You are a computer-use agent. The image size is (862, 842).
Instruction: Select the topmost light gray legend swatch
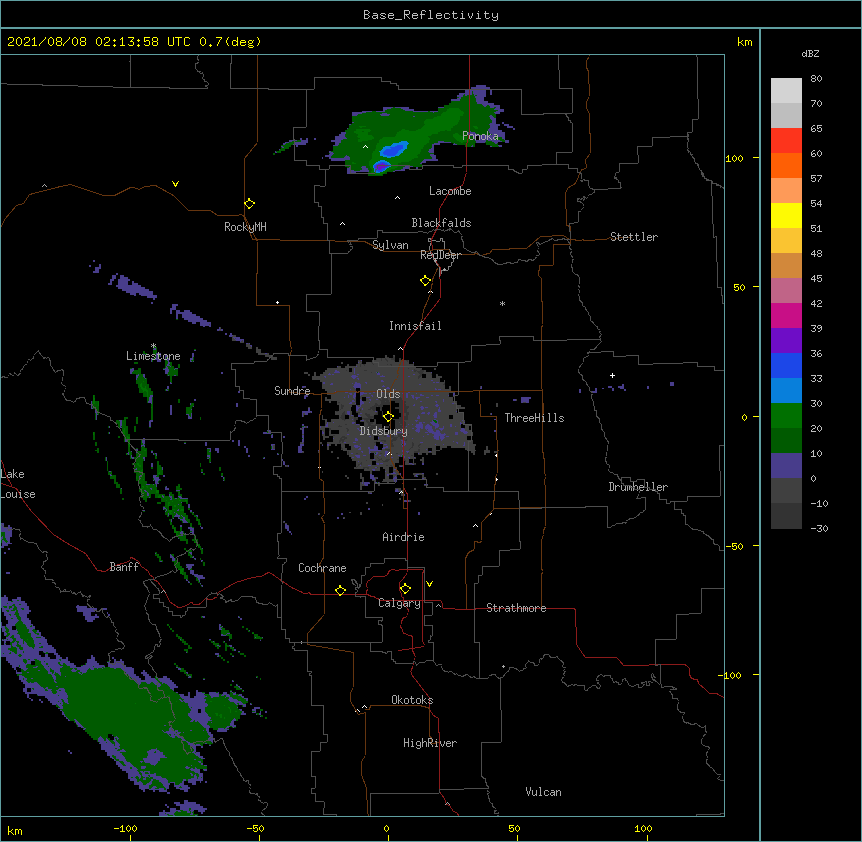pyautogui.click(x=786, y=90)
